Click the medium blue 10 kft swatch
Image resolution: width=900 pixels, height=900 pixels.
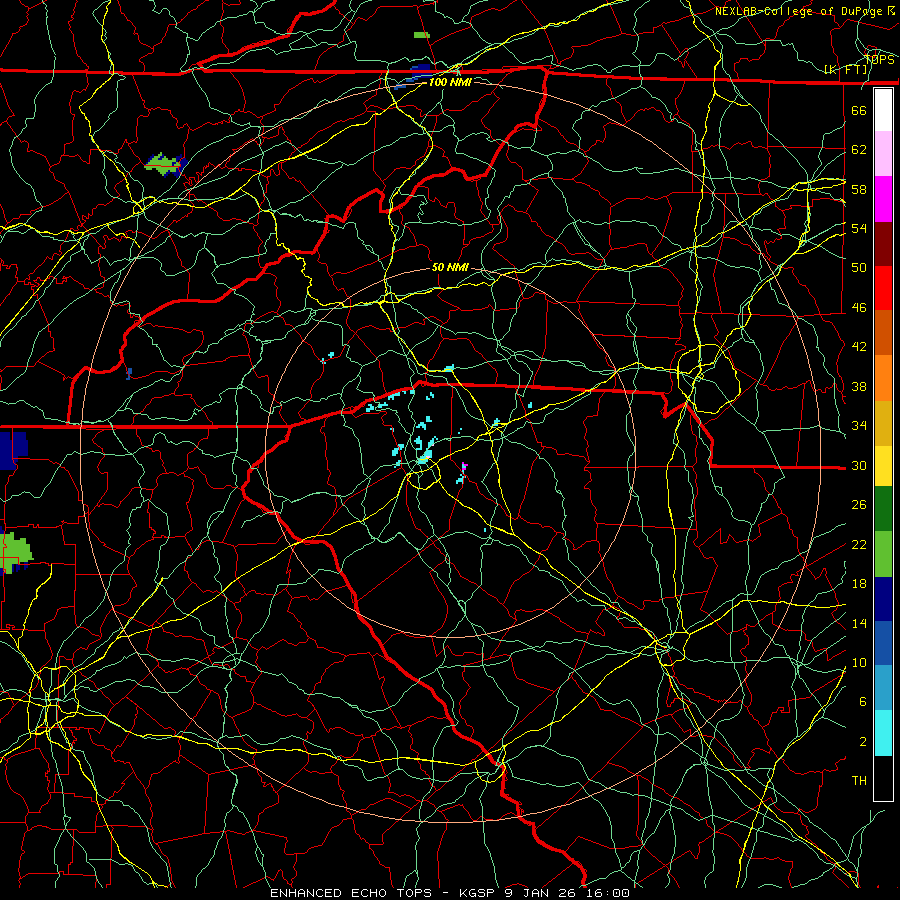point(883,643)
